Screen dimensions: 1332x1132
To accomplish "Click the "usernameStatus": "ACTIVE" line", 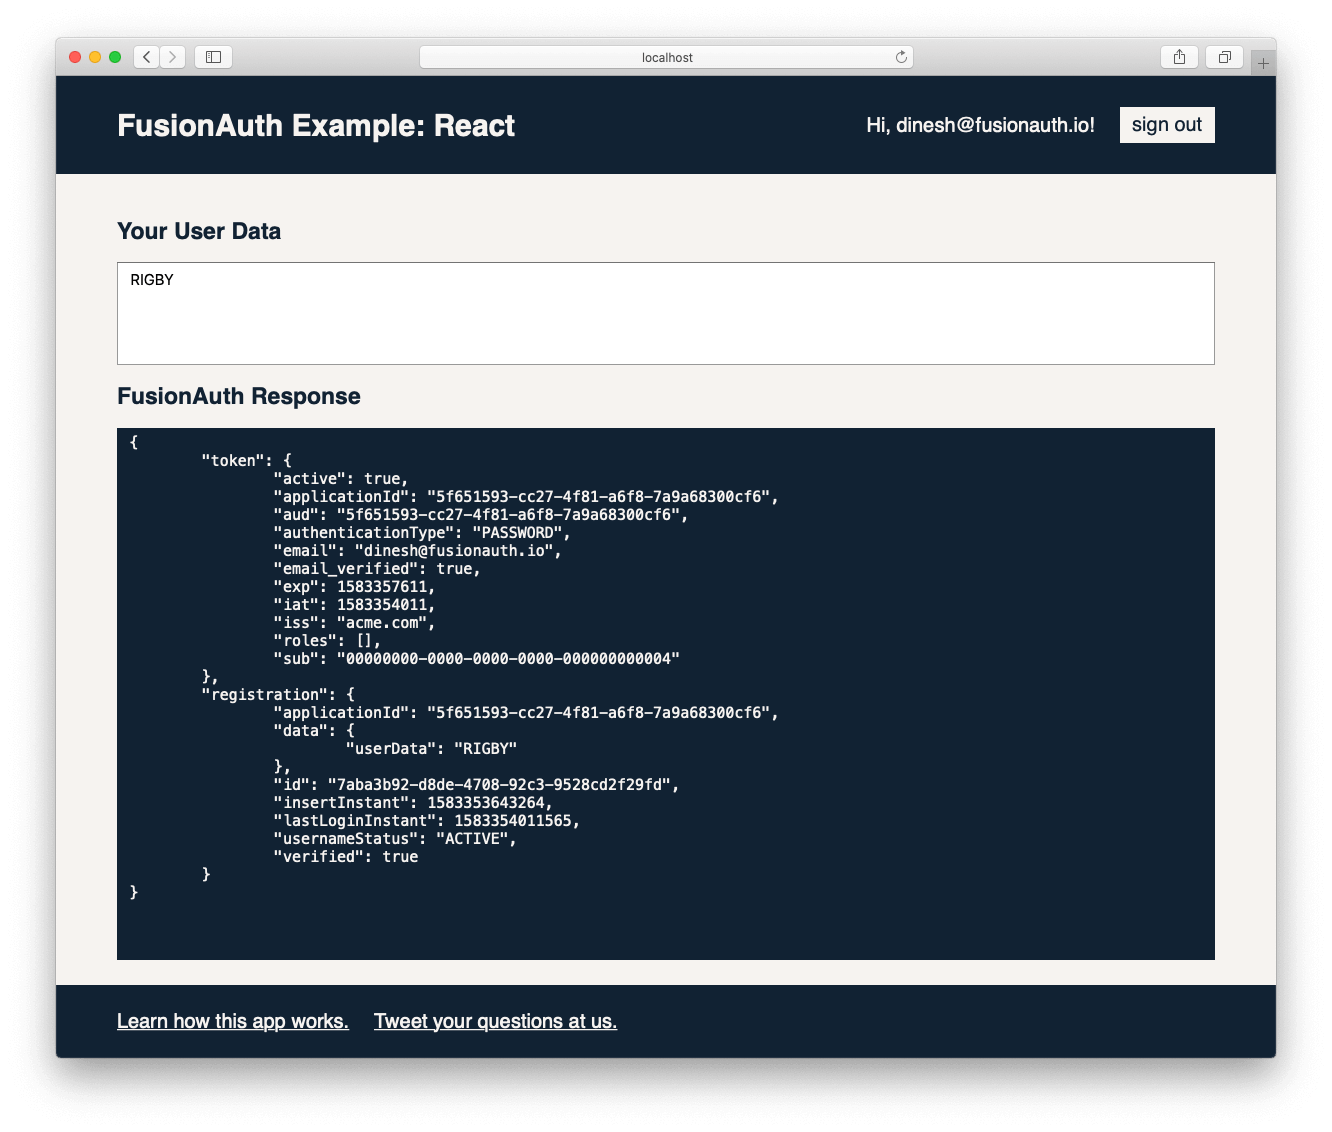I will point(395,838).
